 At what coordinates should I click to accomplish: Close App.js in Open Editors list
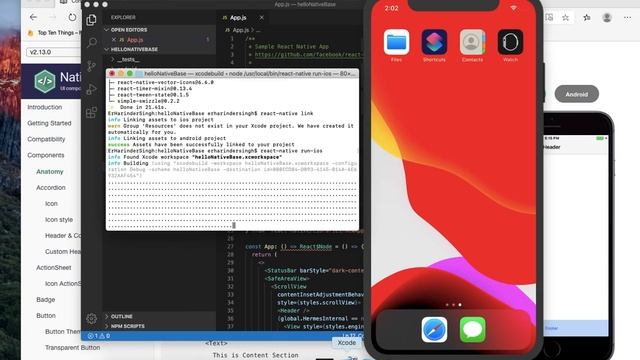[114, 40]
